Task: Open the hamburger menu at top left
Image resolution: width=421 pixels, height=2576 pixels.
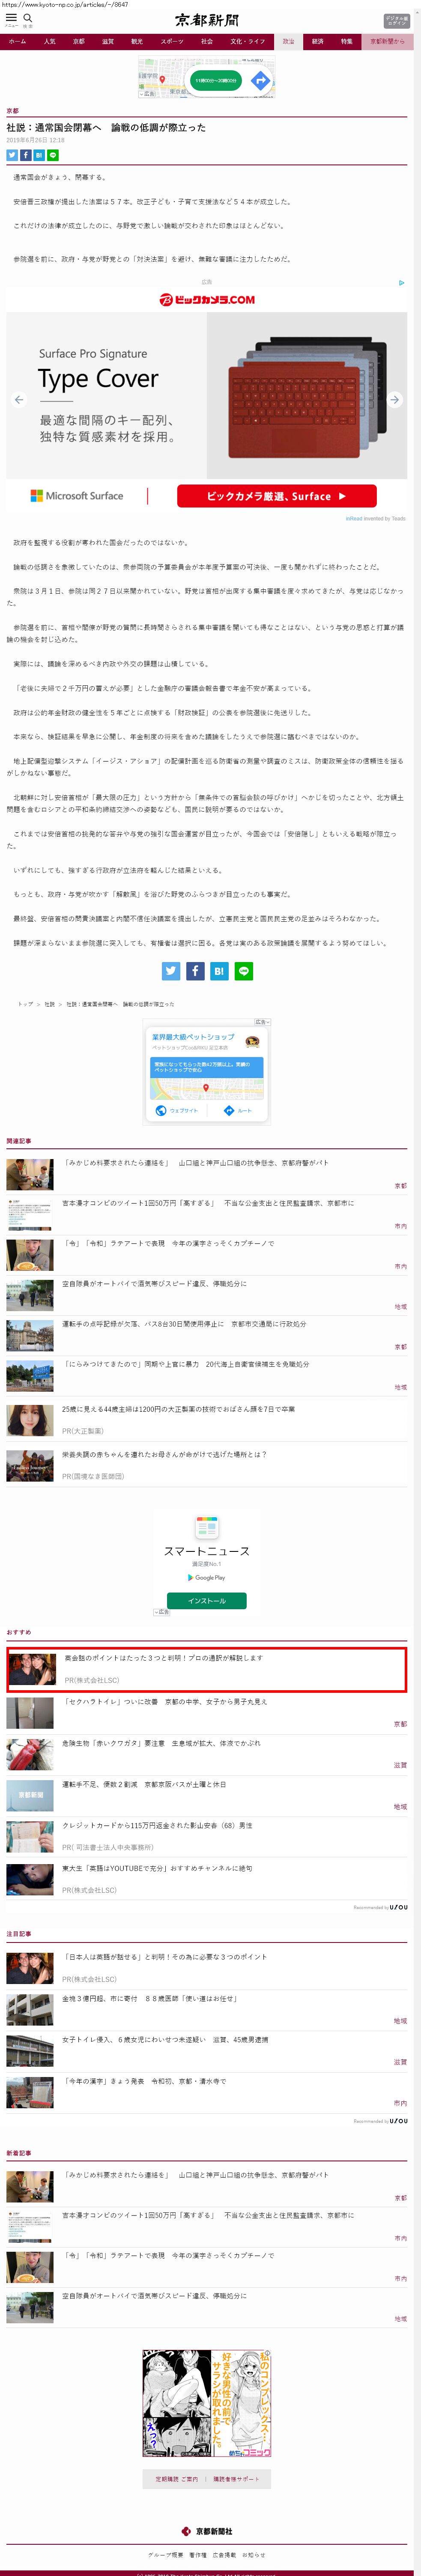Action: tap(11, 18)
